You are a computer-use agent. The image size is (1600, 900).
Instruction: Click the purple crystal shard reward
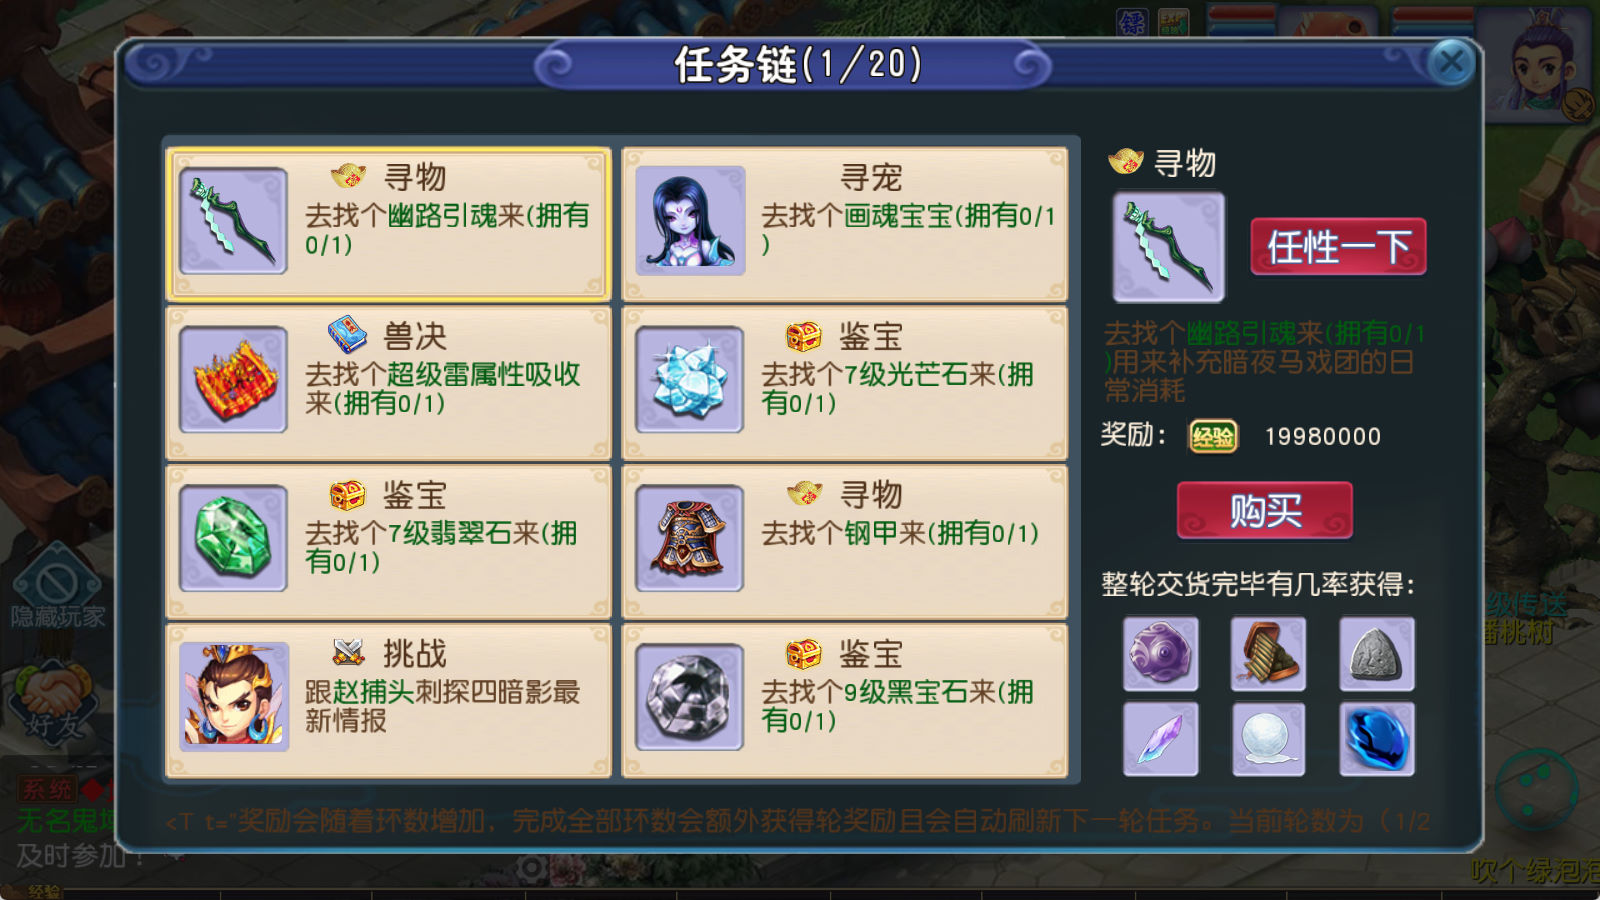tap(1160, 739)
